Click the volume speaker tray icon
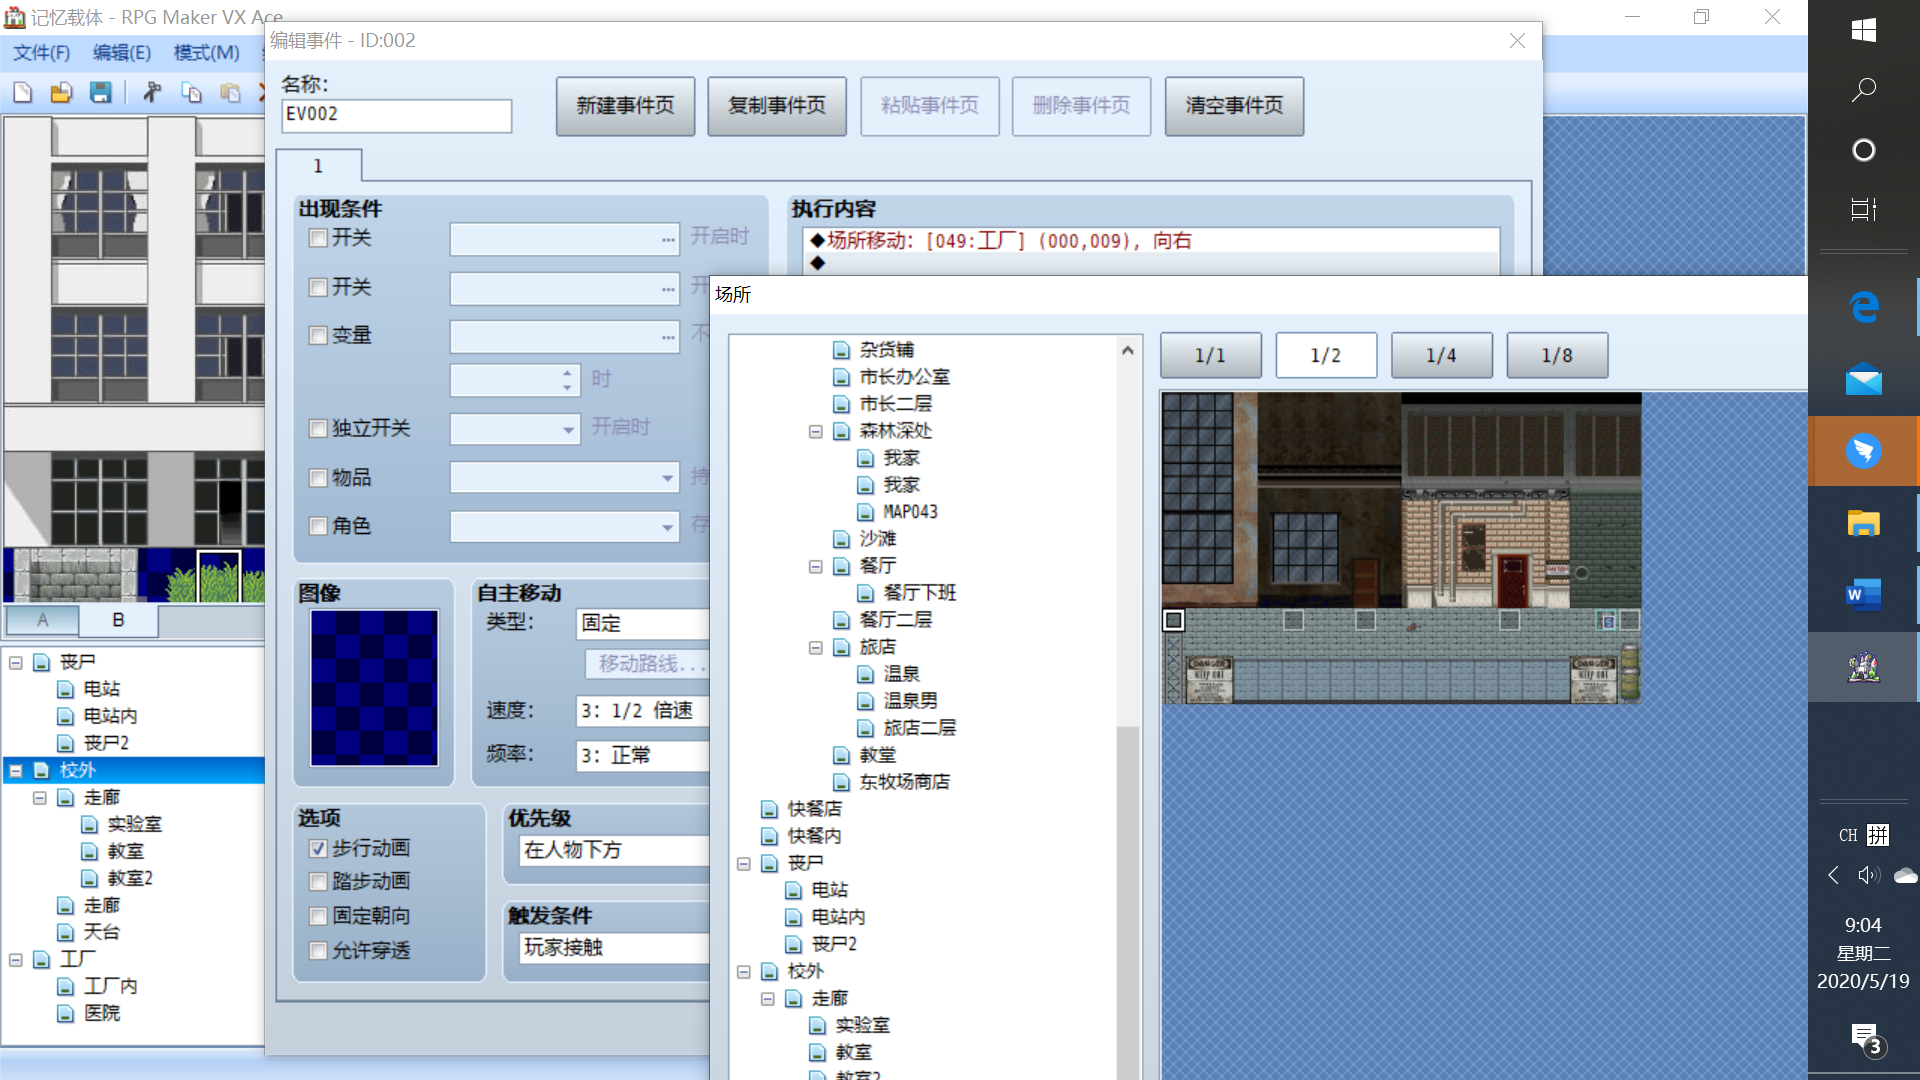1920x1080 pixels. 1868,876
